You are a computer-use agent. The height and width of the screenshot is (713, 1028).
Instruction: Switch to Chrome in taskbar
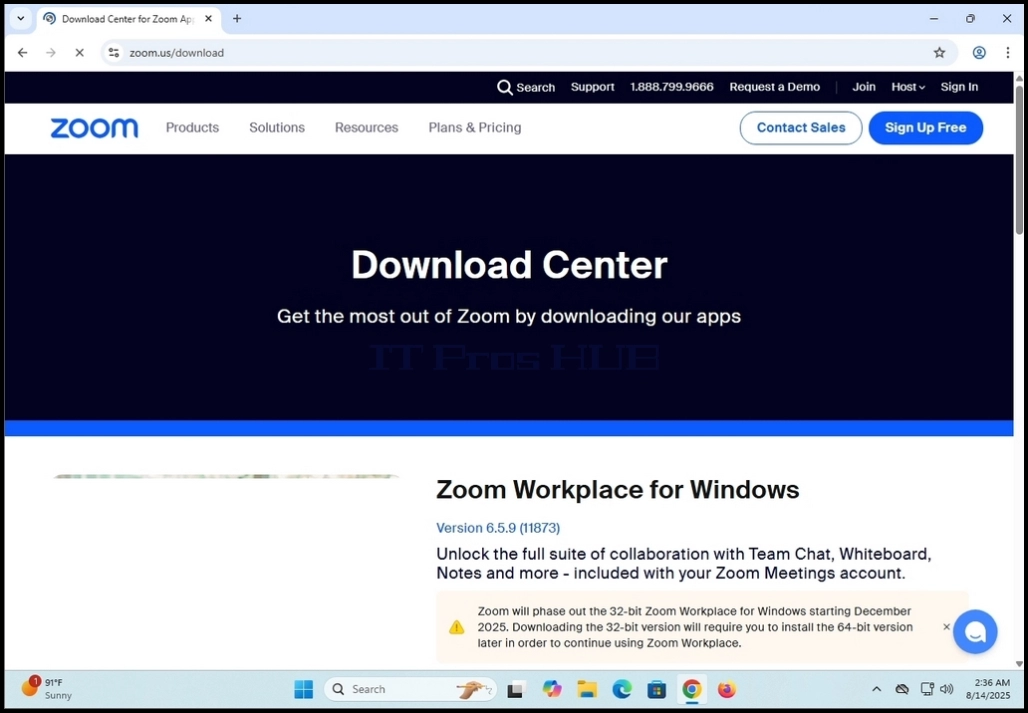click(691, 689)
